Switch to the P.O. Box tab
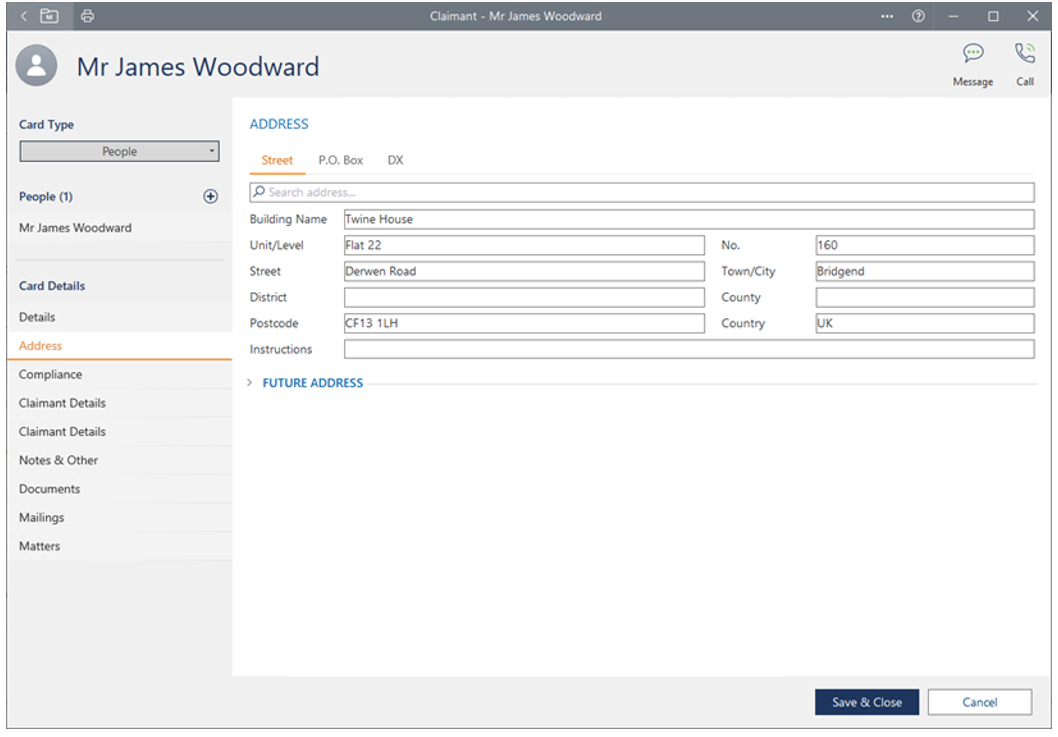This screenshot has width=1058, height=737. pyautogui.click(x=340, y=160)
